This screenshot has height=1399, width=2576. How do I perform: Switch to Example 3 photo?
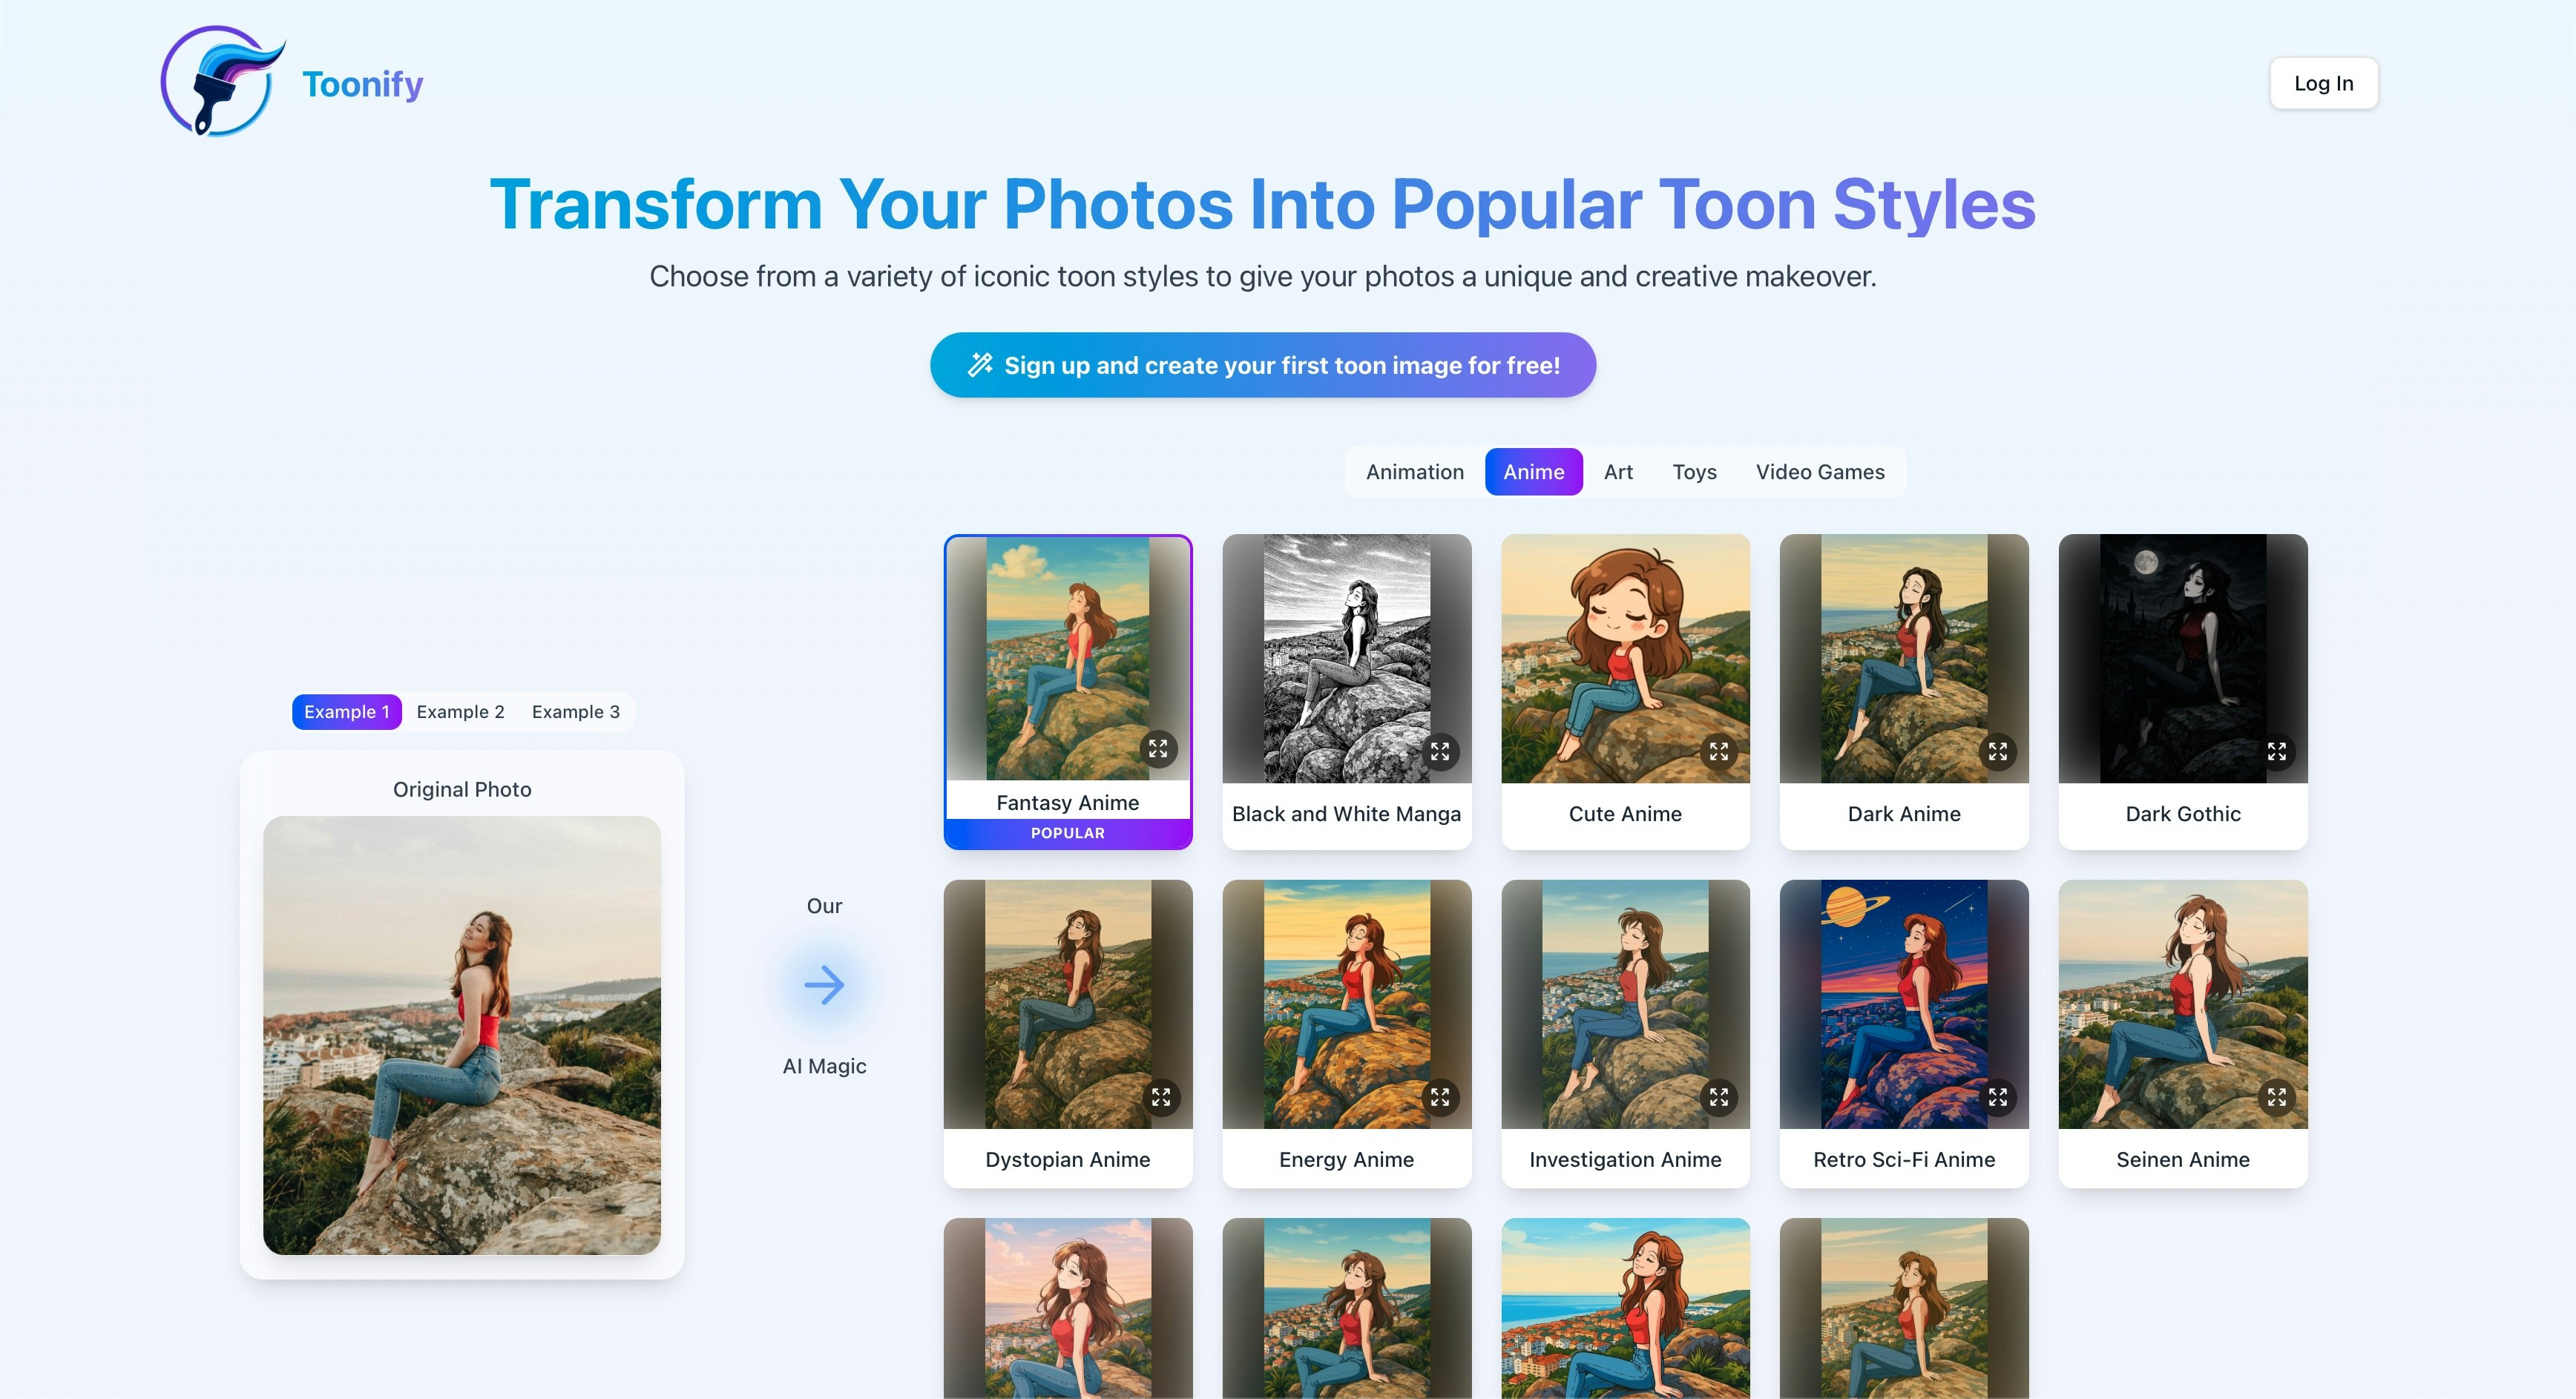pyautogui.click(x=575, y=712)
